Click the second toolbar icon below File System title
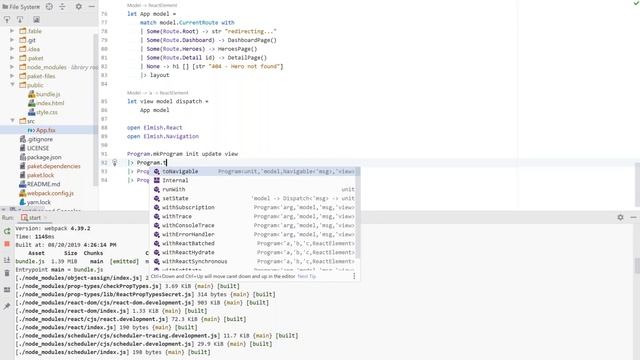Viewport: 640px width, 360px height. pos(20,20)
